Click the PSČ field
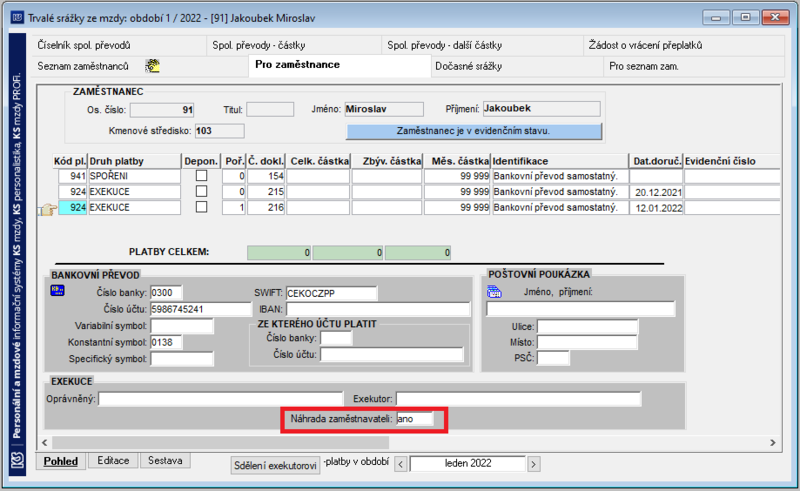The height and width of the screenshot is (491, 800). (553, 358)
